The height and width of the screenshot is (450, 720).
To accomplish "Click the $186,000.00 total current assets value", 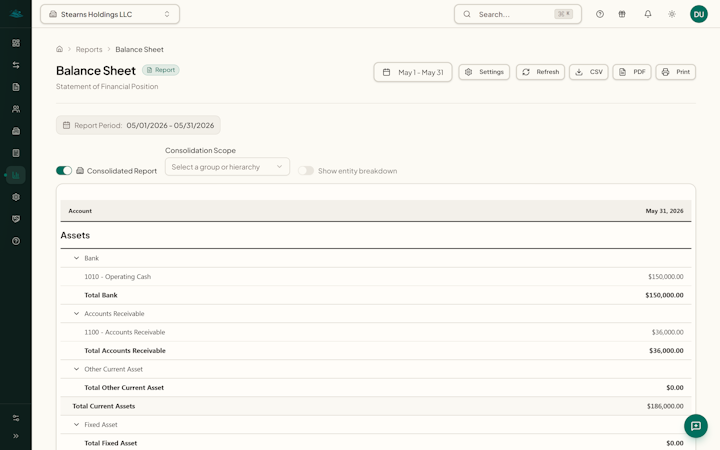I will point(665,406).
